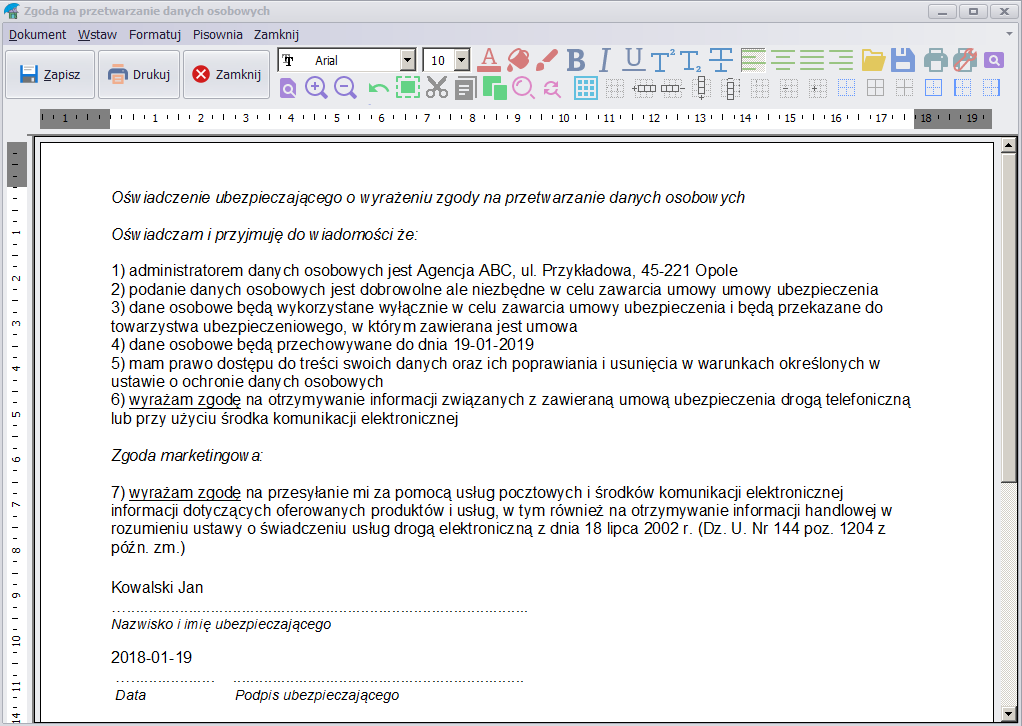Toggle superscript text
This screenshot has height=726, width=1022.
coord(662,61)
